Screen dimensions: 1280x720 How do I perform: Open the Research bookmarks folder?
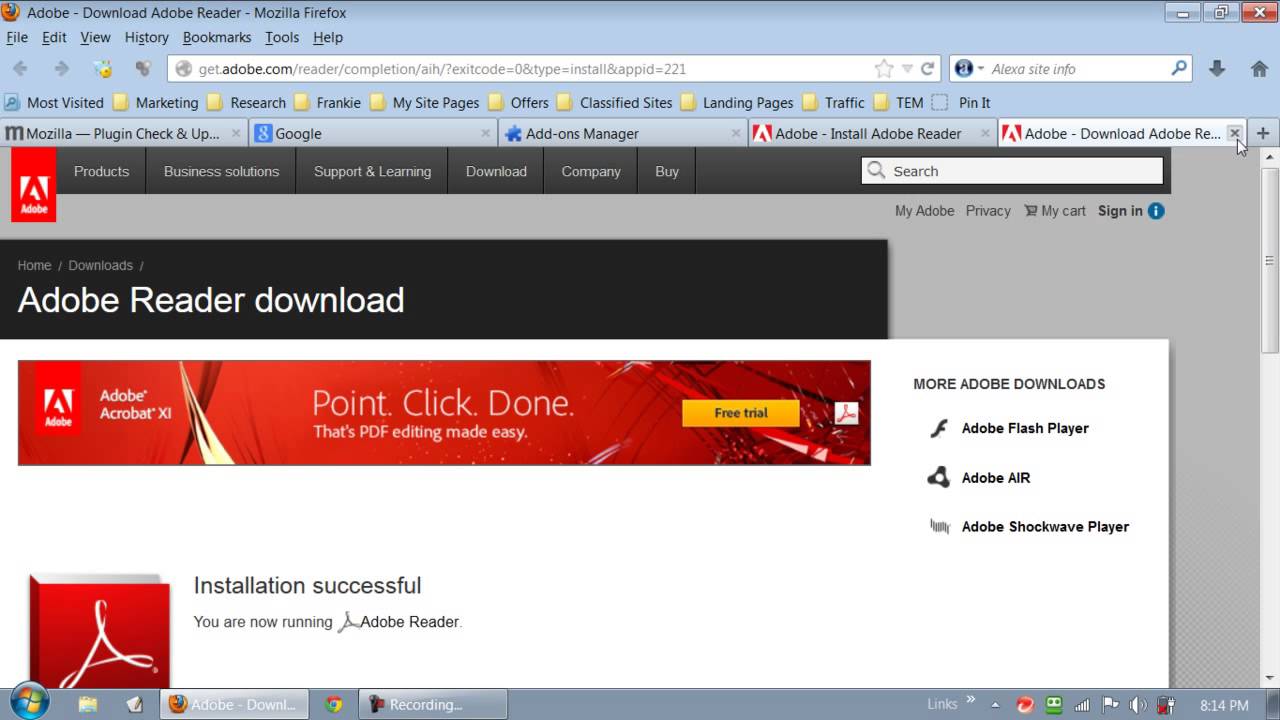pos(247,102)
